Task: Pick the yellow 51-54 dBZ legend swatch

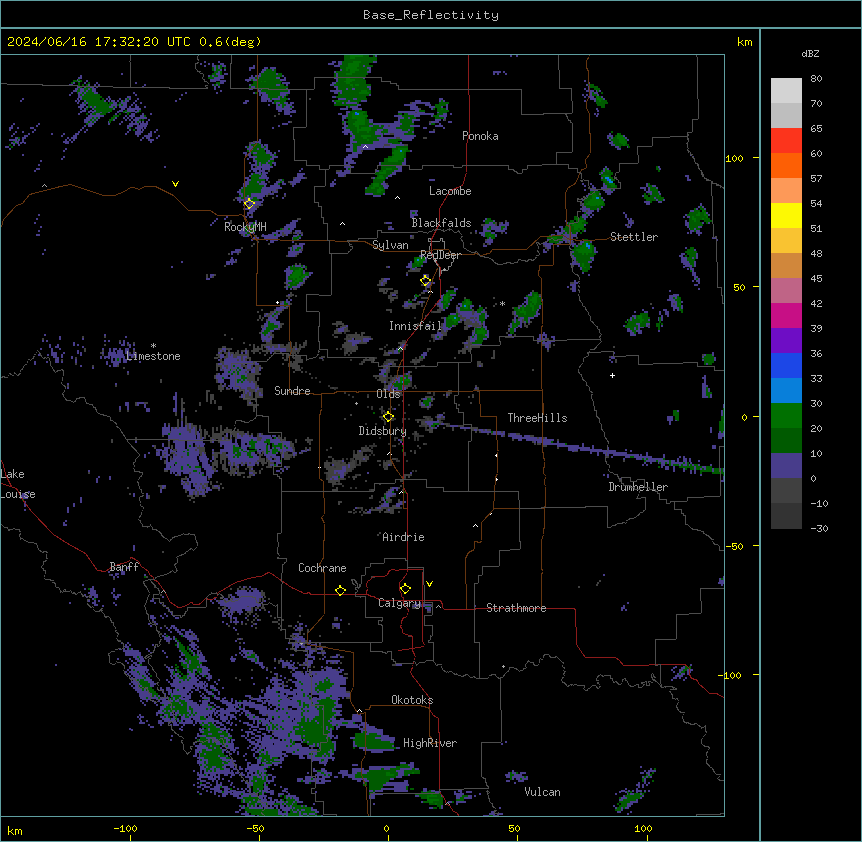Action: pyautogui.click(x=786, y=215)
